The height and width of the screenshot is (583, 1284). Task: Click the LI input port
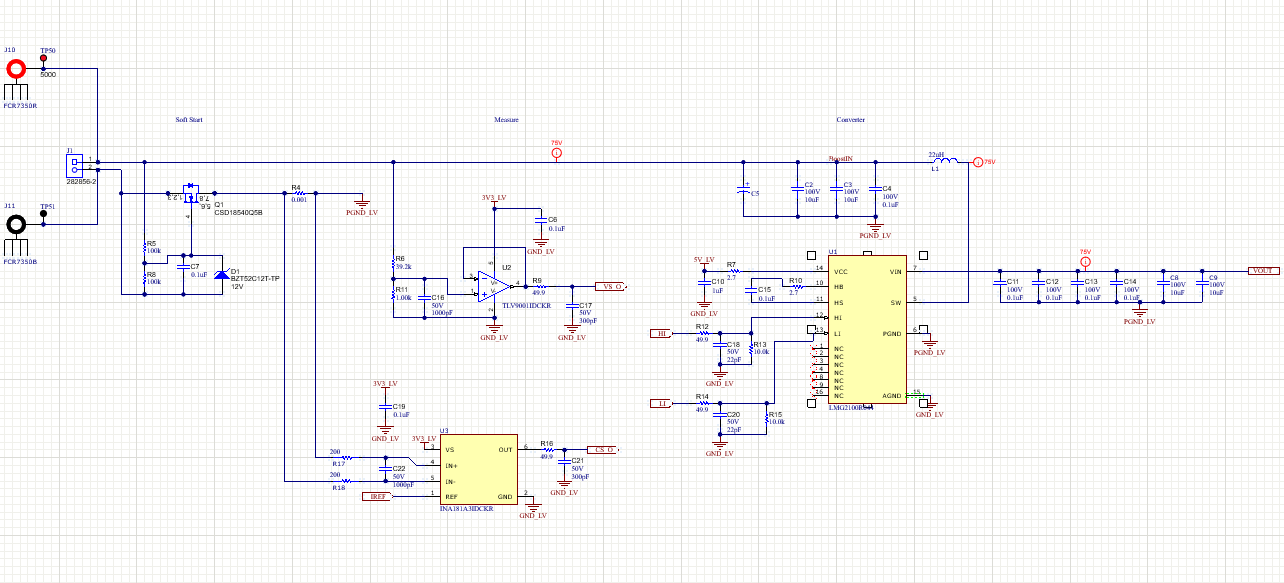point(663,403)
